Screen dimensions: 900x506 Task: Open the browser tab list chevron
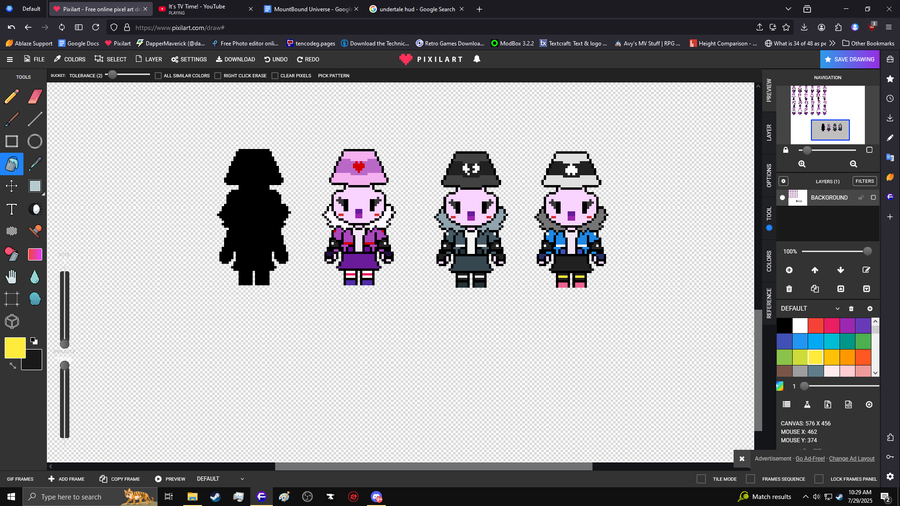point(788,9)
